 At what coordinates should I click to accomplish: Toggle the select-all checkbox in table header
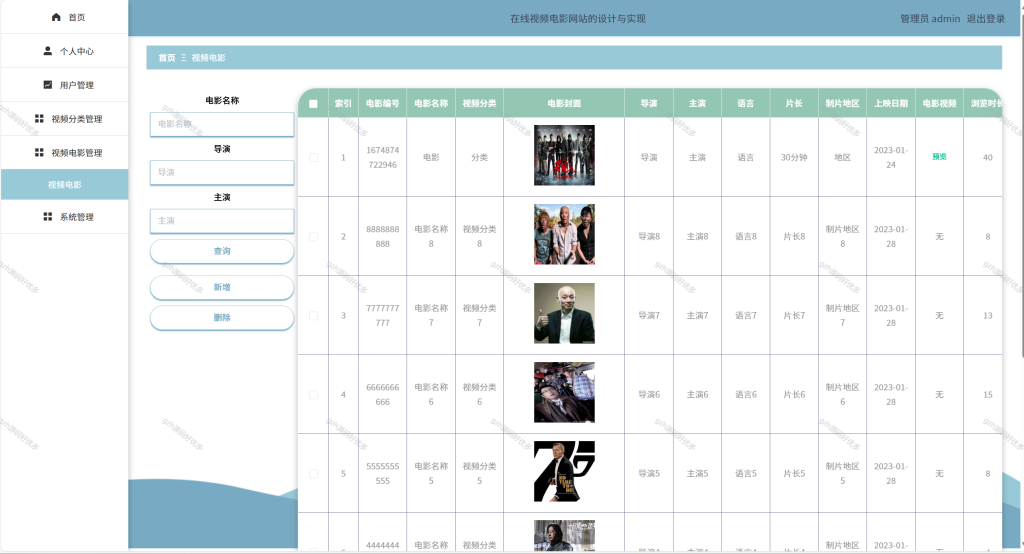pos(313,103)
